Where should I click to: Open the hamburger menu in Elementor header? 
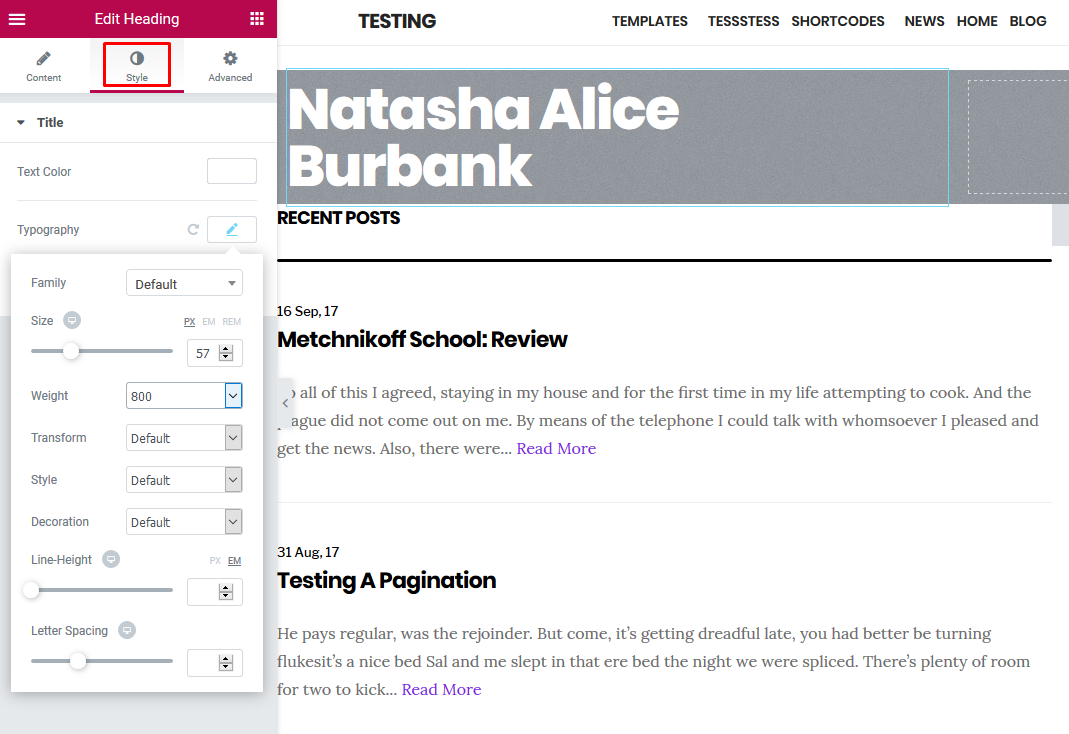(x=17, y=19)
